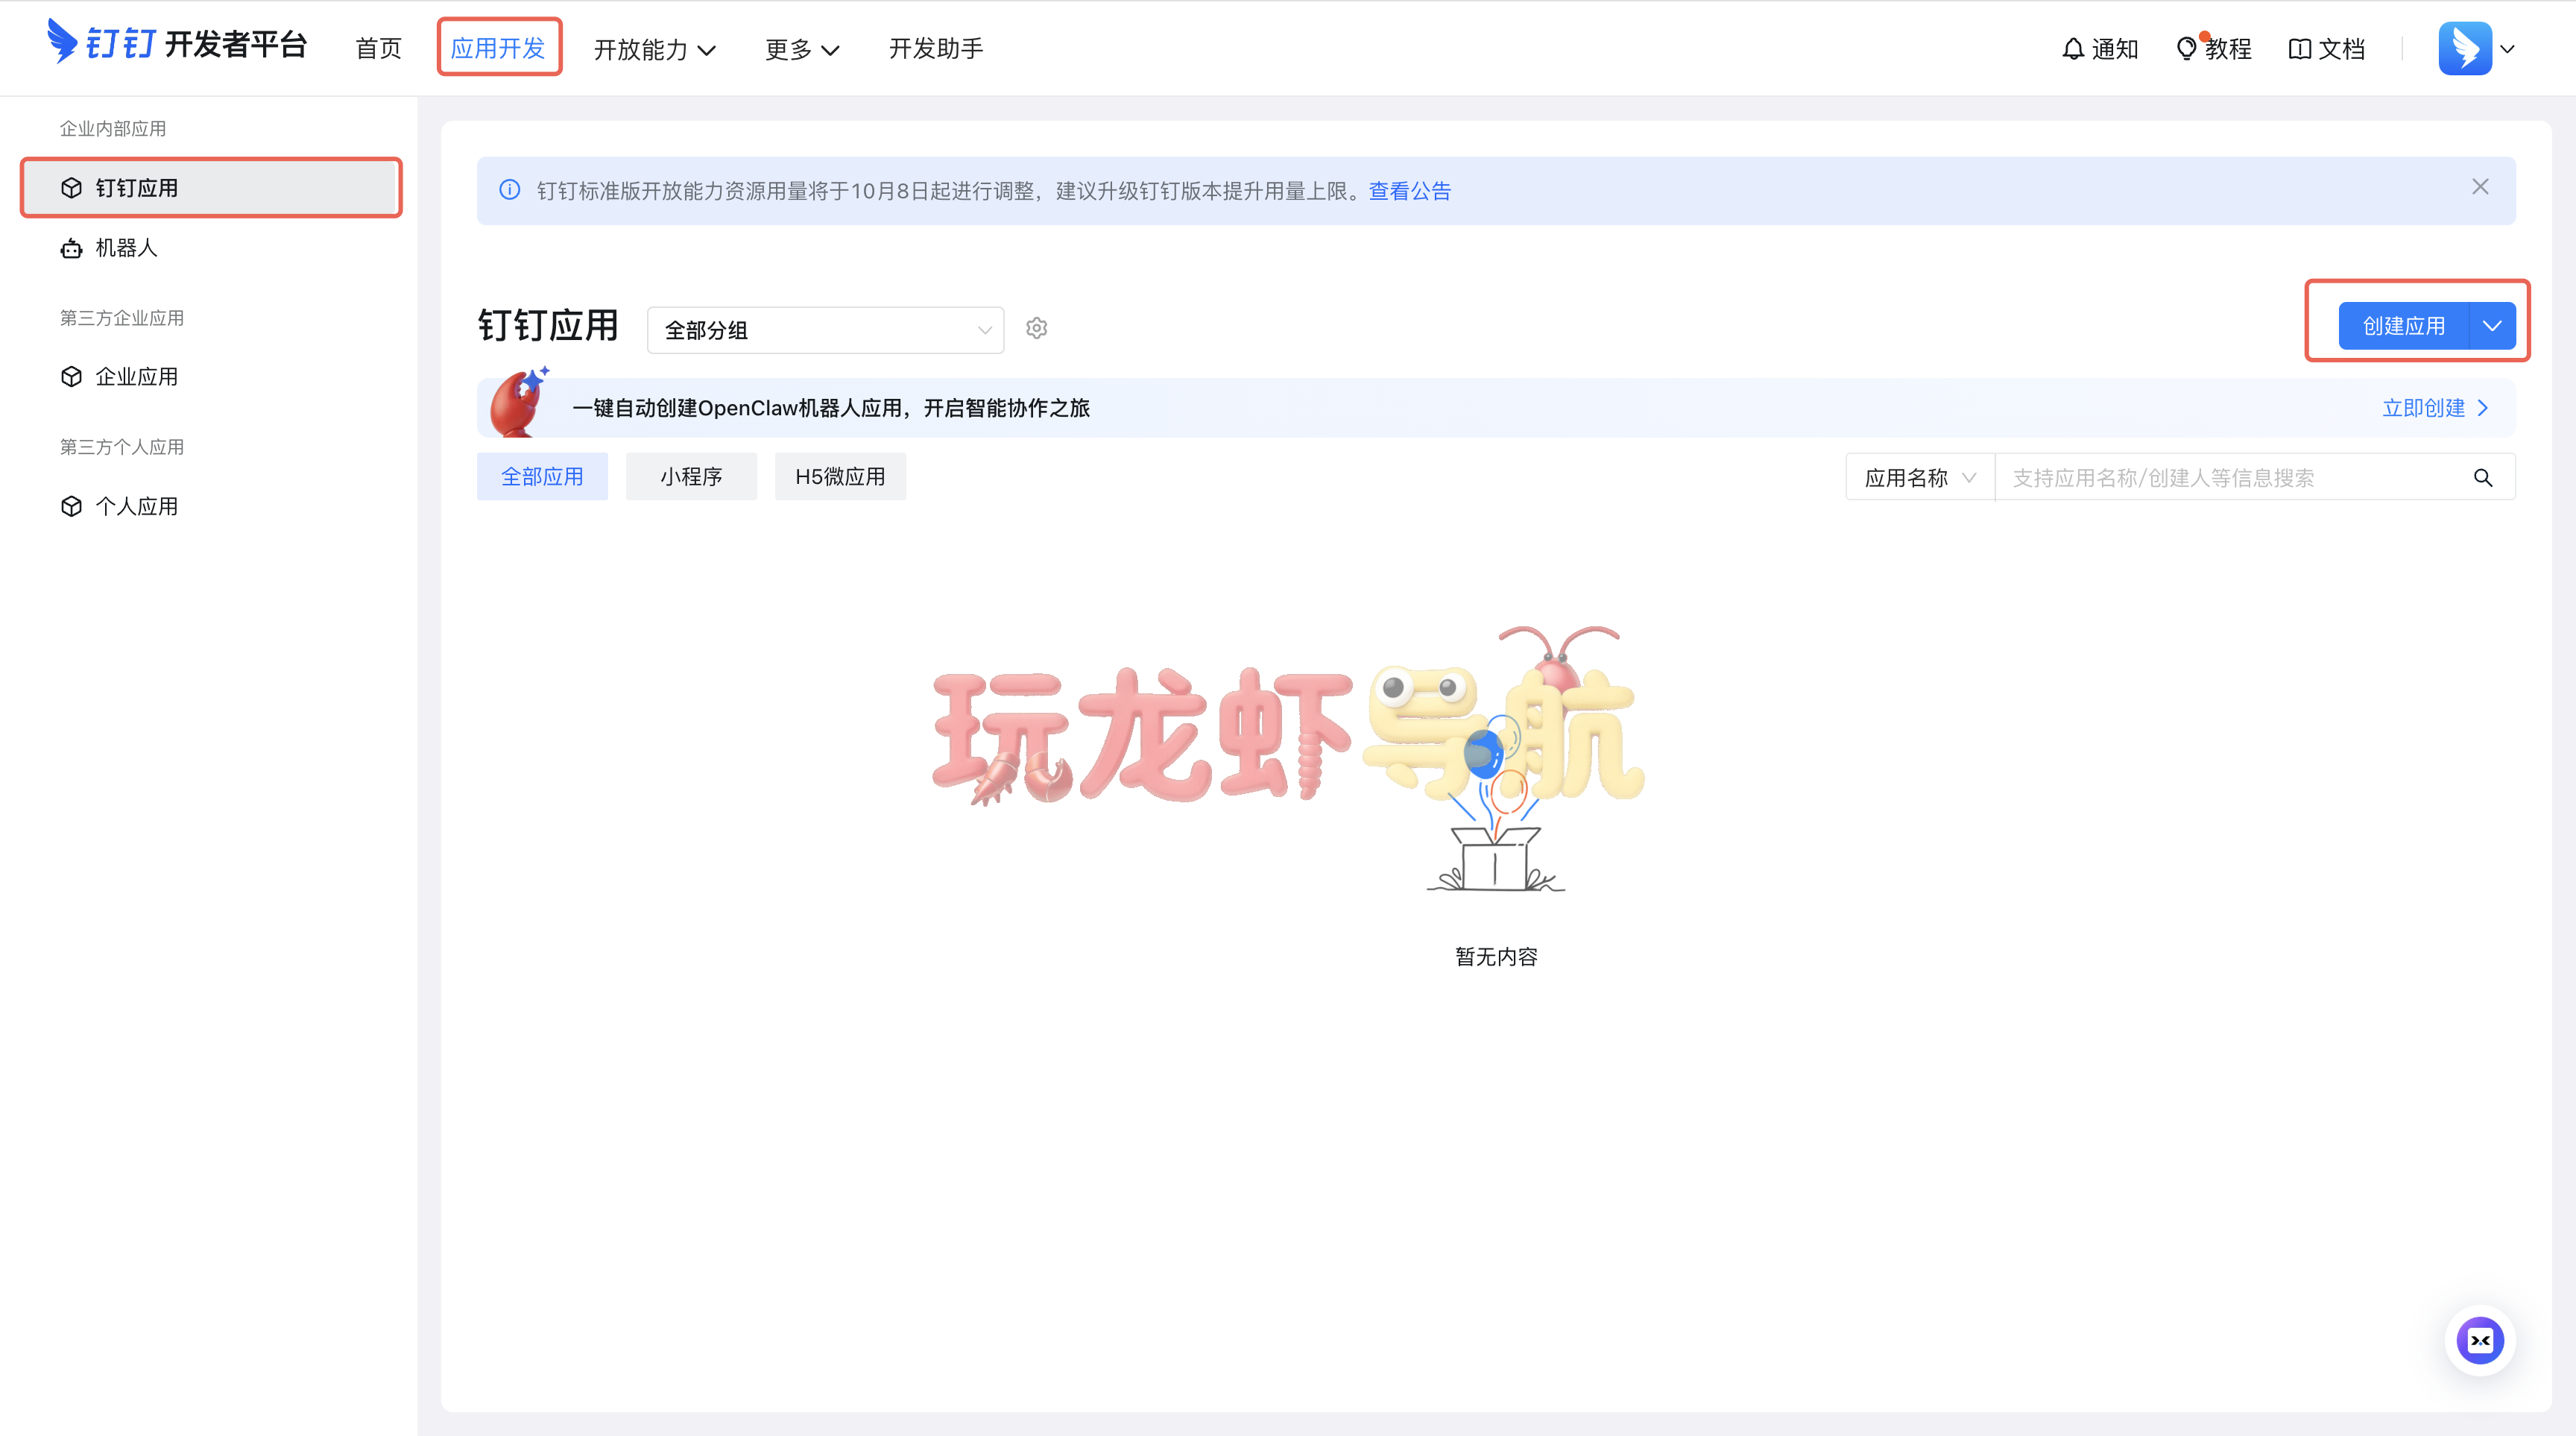
Task: Switch to the 小程序 tab
Action: (691, 477)
